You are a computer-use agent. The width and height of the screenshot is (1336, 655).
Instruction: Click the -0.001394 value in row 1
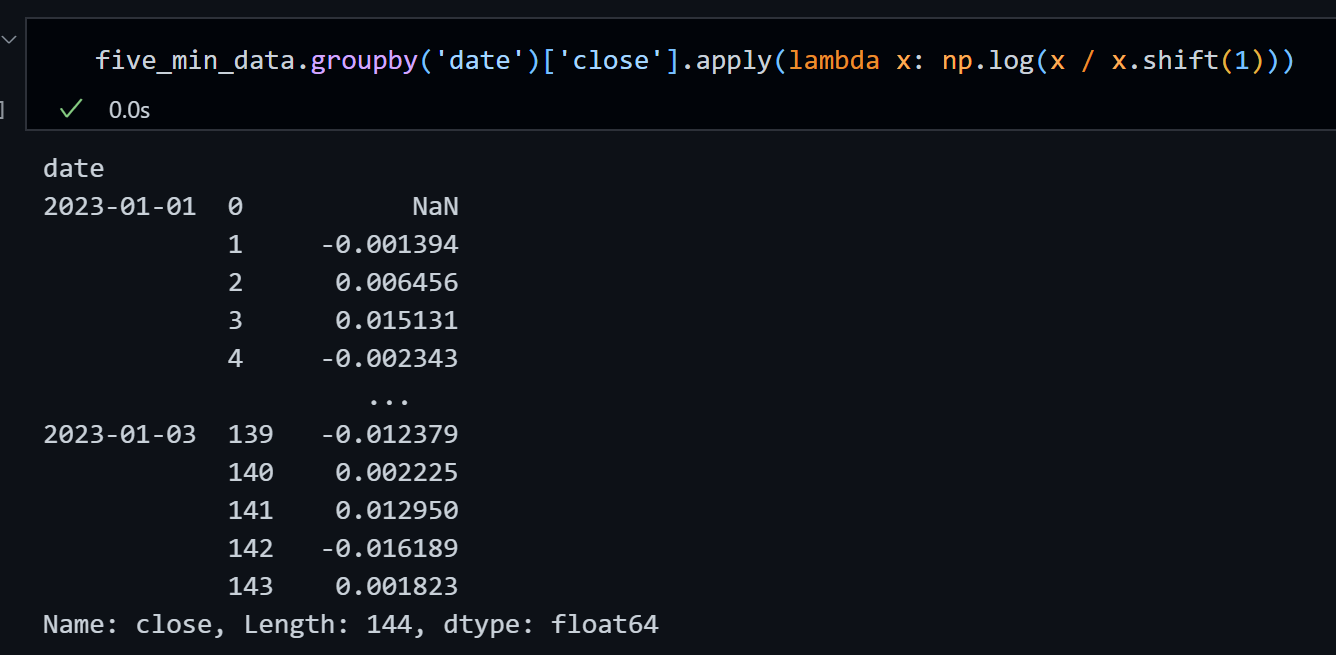389,245
